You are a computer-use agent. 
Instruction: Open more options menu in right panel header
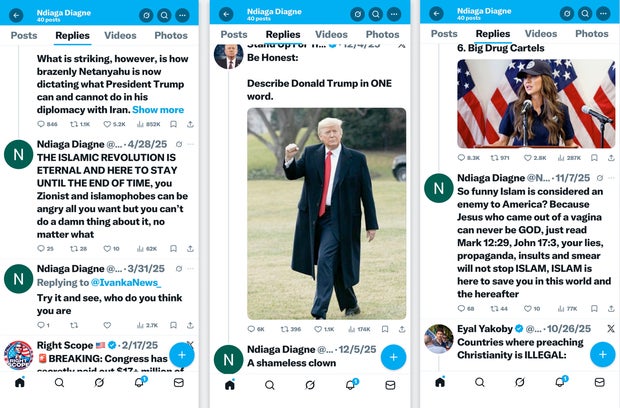click(603, 13)
